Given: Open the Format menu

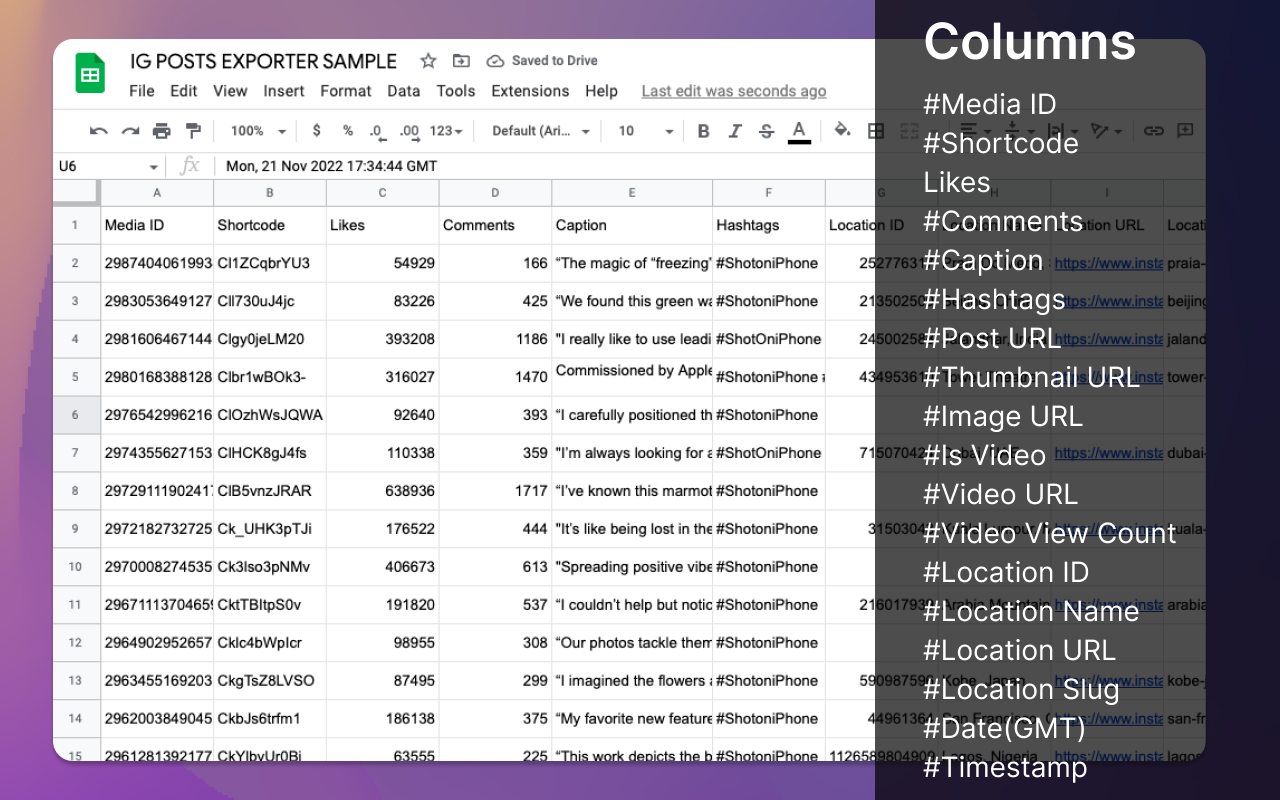Looking at the screenshot, I should pos(346,91).
